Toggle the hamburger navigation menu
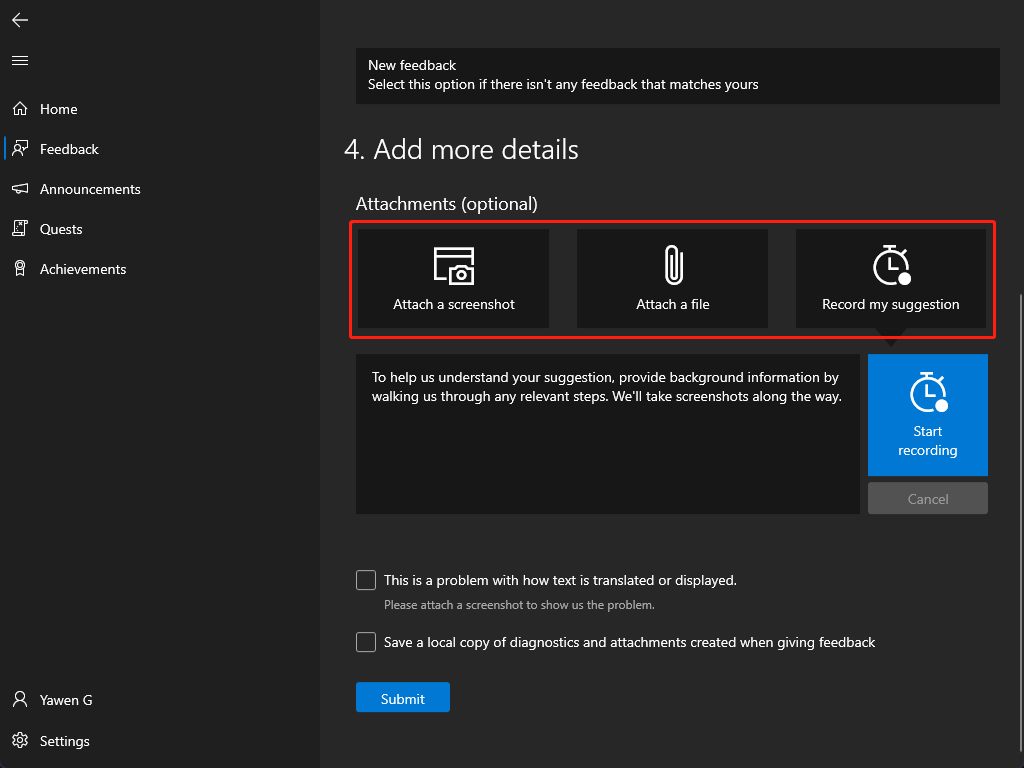This screenshot has width=1024, height=768. [20, 61]
